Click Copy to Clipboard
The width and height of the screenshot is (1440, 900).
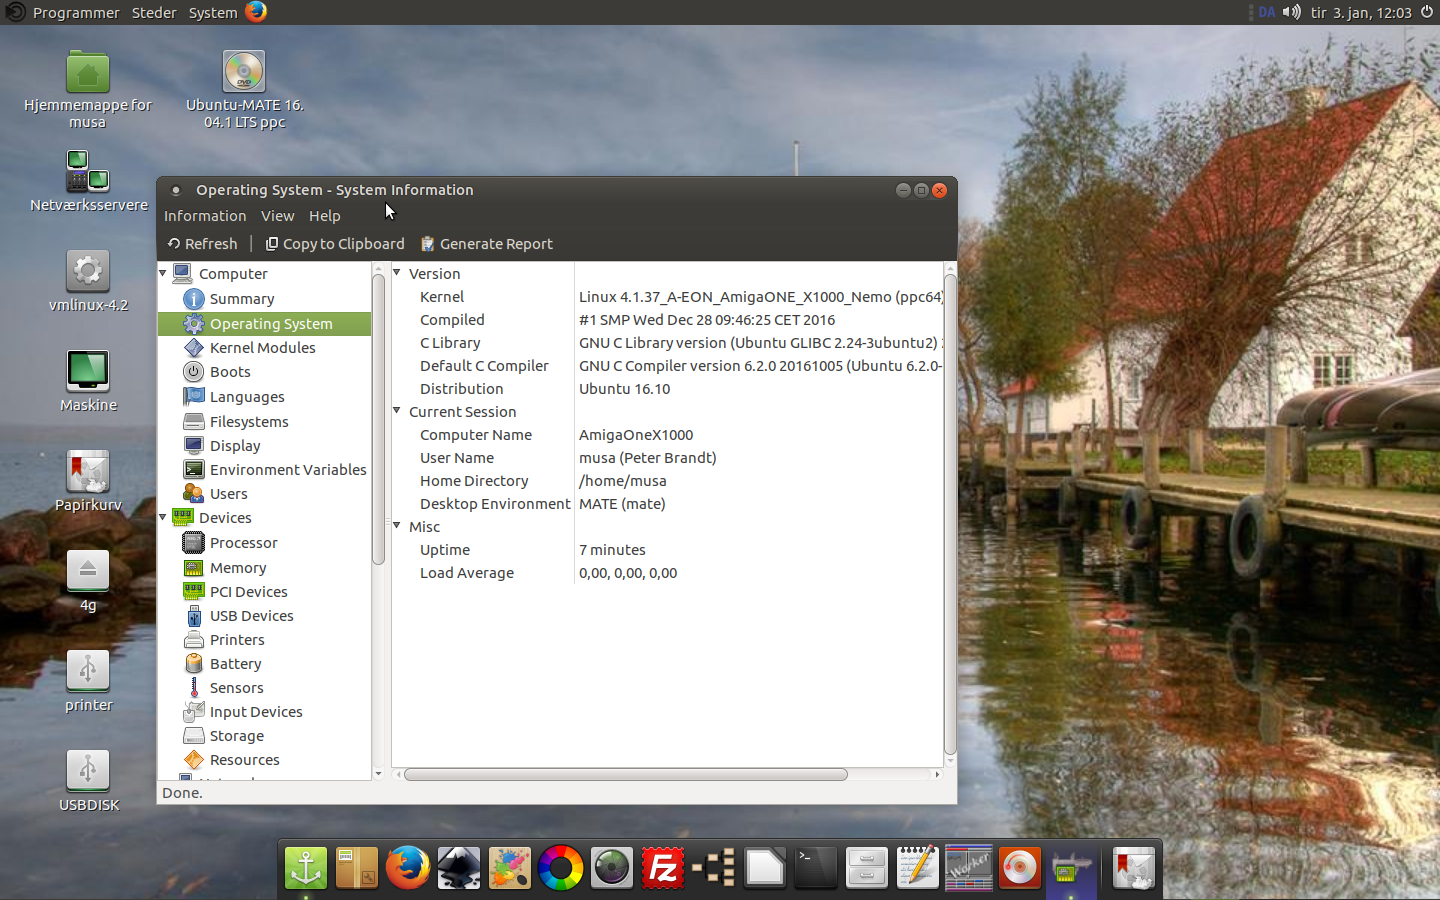pyautogui.click(x=335, y=244)
